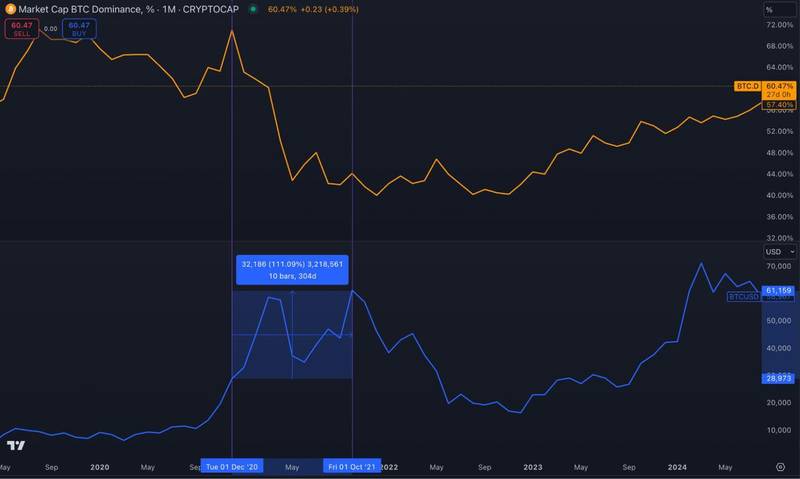
Task: Click the 2020 time axis label
Action: coord(99,467)
